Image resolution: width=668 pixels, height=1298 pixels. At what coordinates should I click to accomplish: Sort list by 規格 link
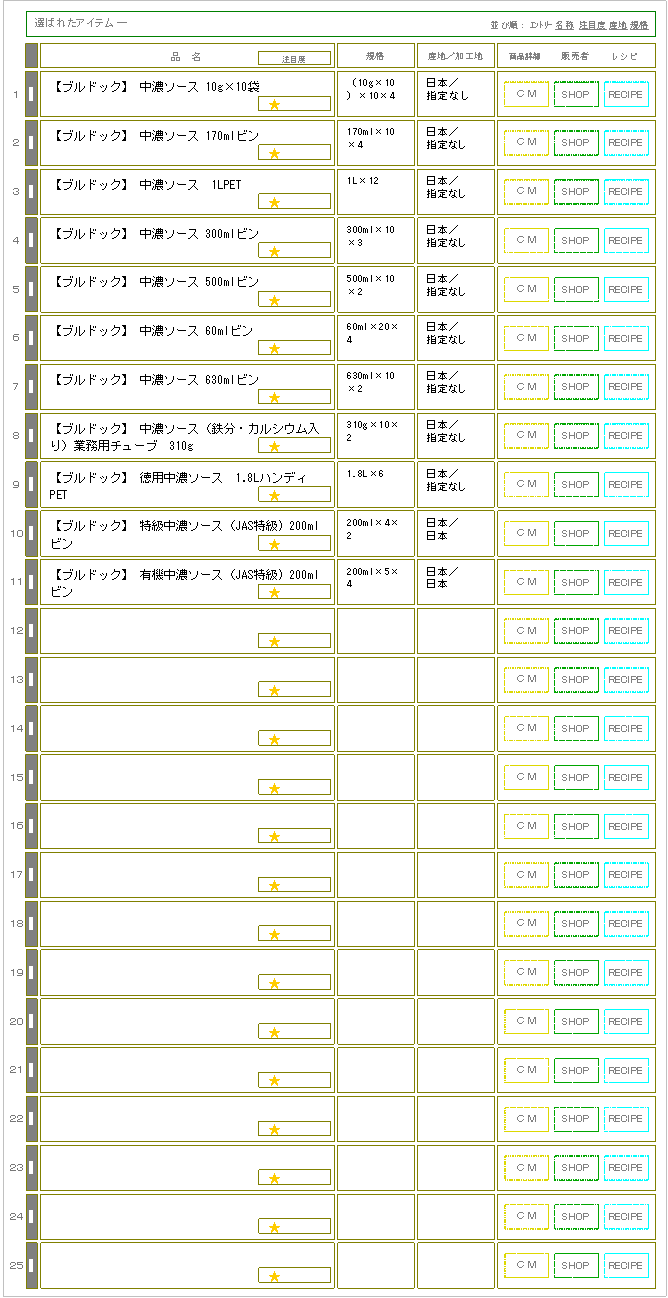pyautogui.click(x=639, y=24)
